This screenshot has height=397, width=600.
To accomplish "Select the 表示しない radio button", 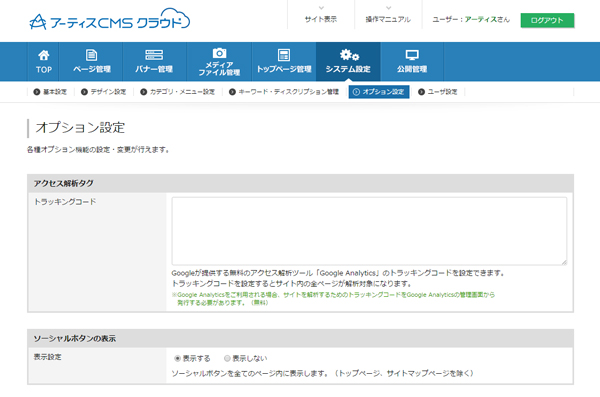I will coord(227,358).
